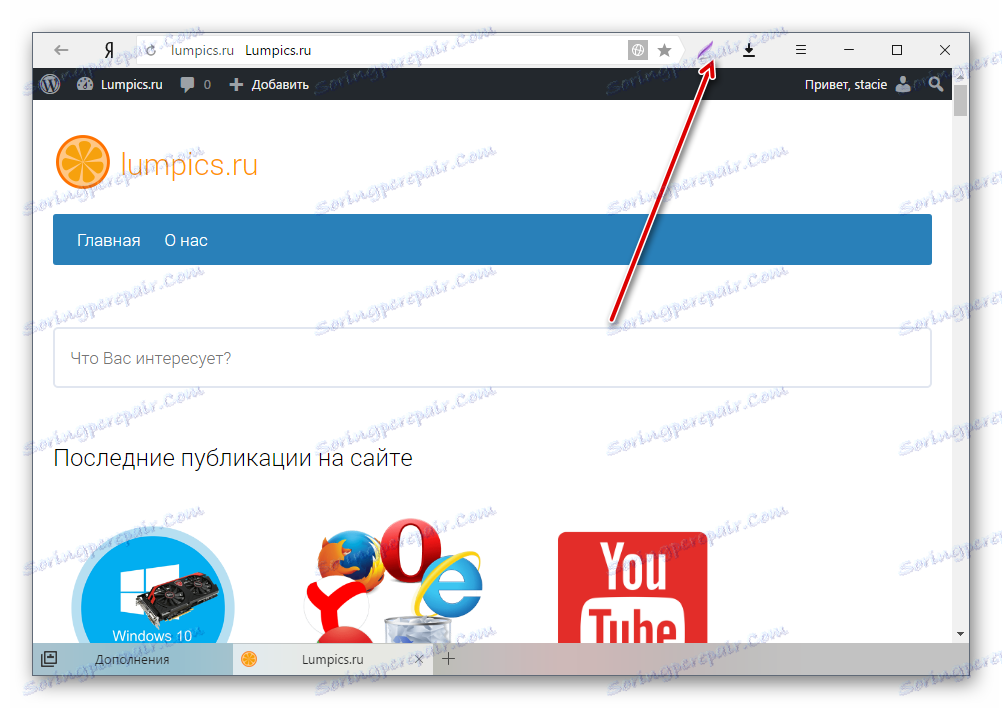1002x708 pixels.
Task: Click tab panel icon at bottom left
Action: (x=49, y=659)
